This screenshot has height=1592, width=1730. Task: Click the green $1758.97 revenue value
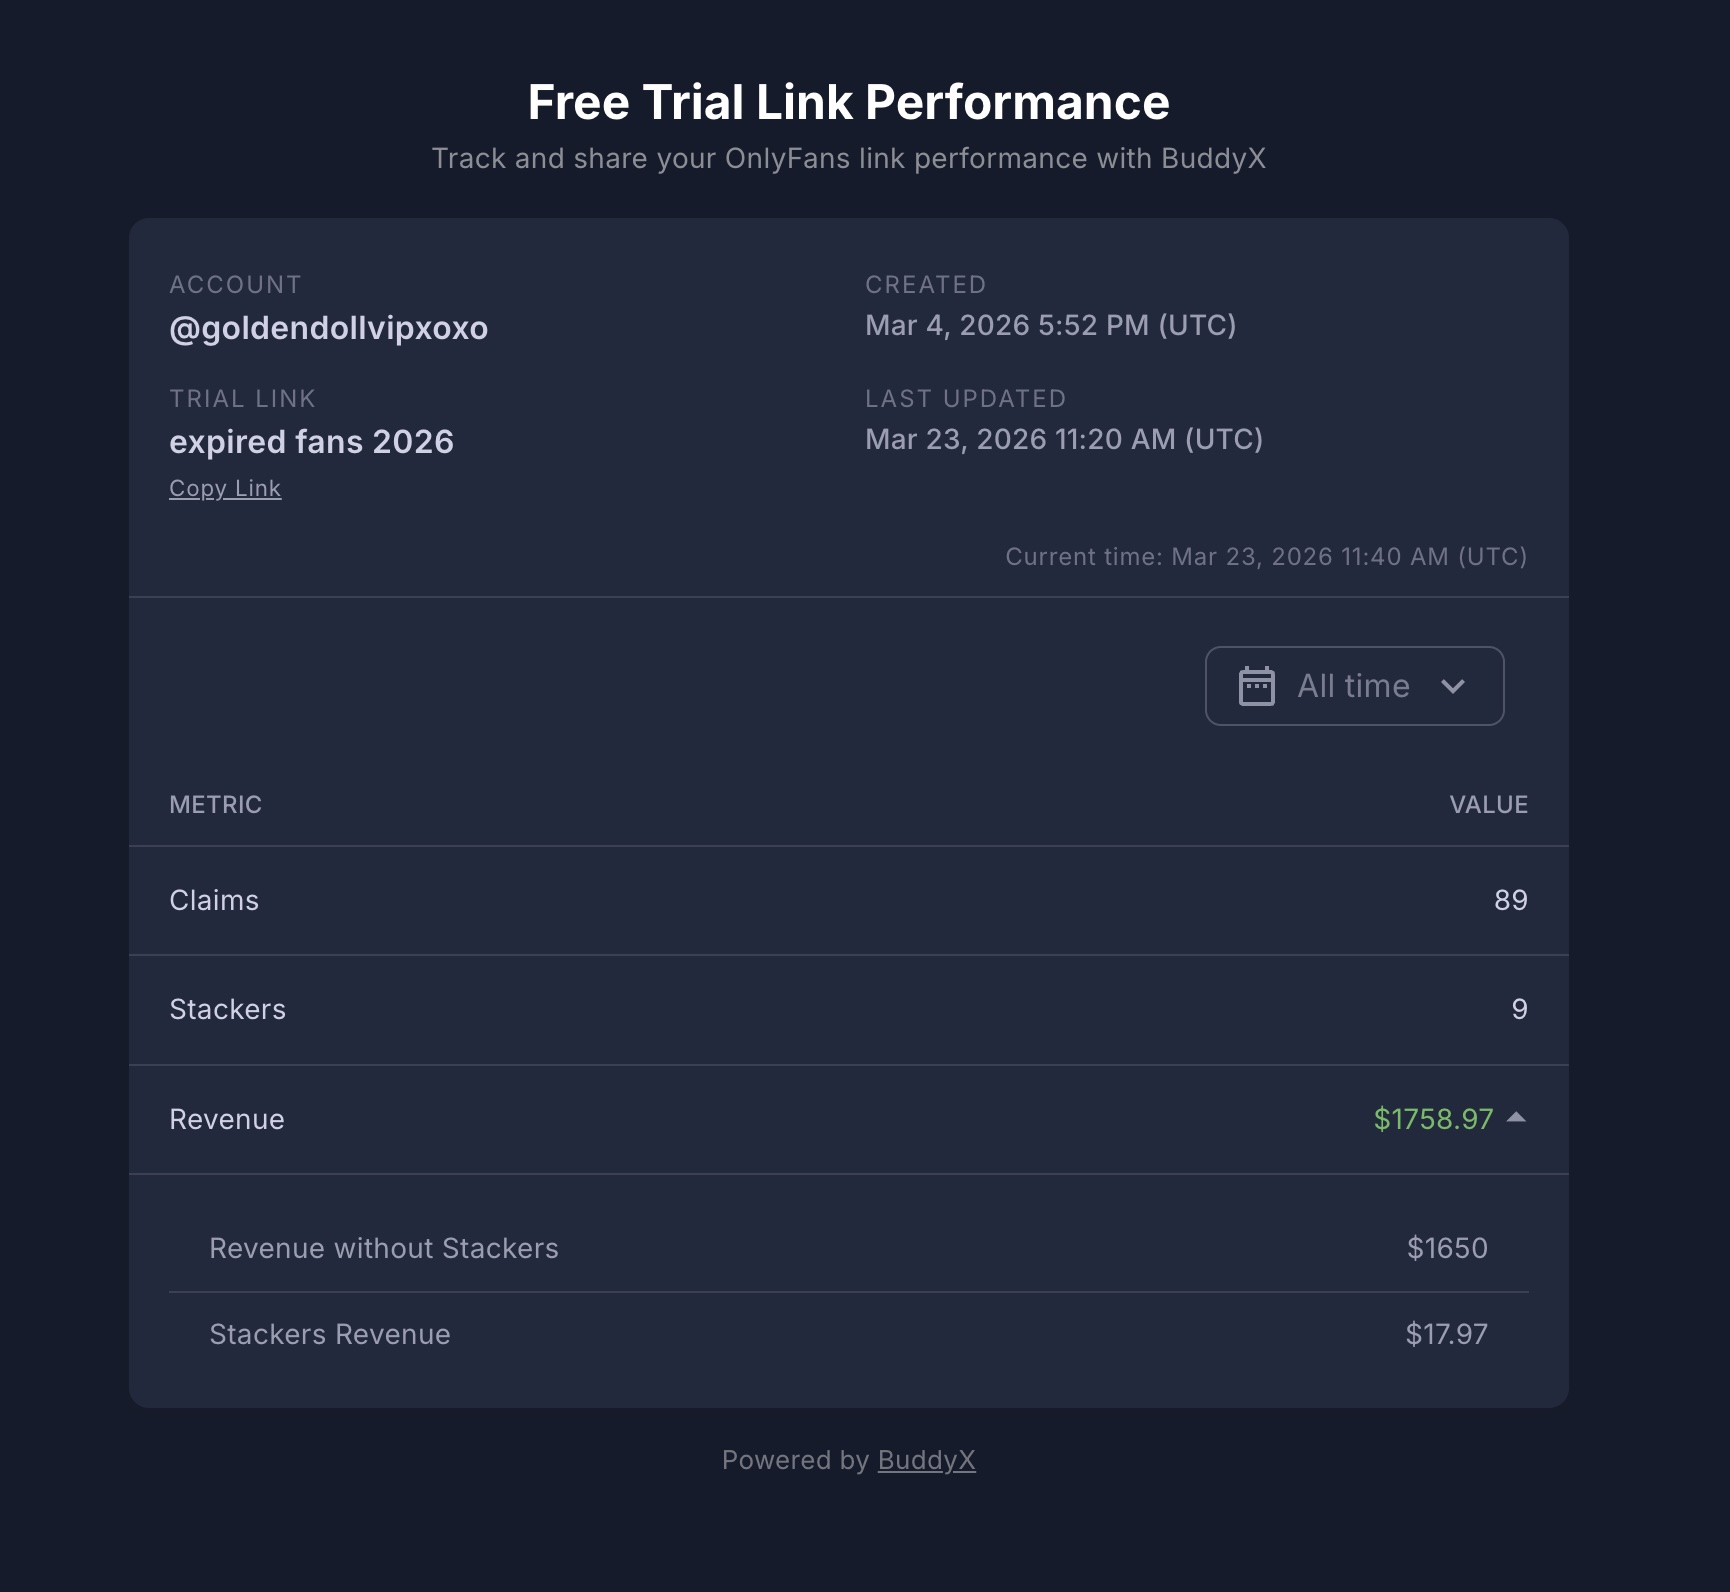[x=1433, y=1119]
